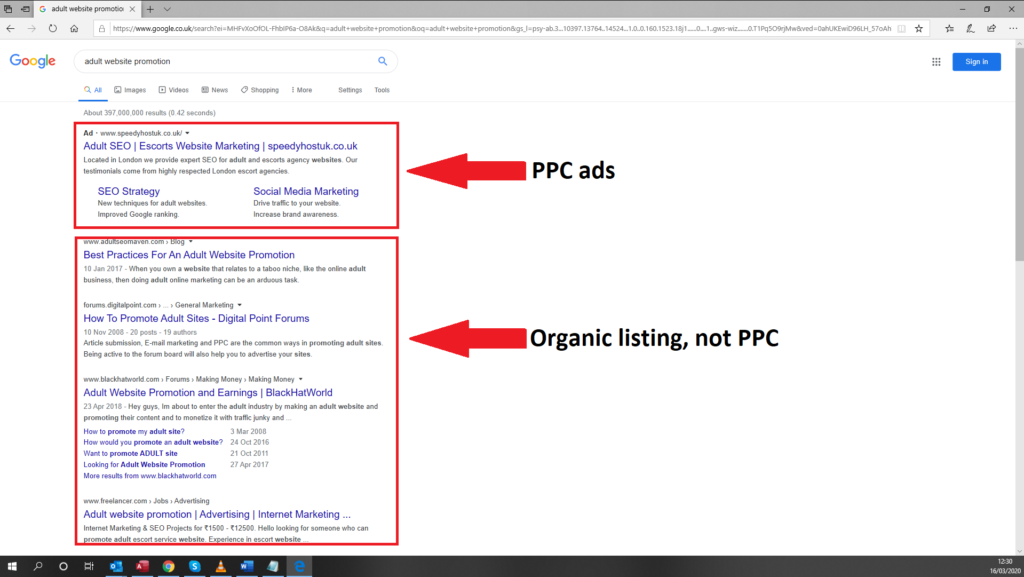Click the Google search magnifier button
1024x577 pixels.
coord(383,61)
